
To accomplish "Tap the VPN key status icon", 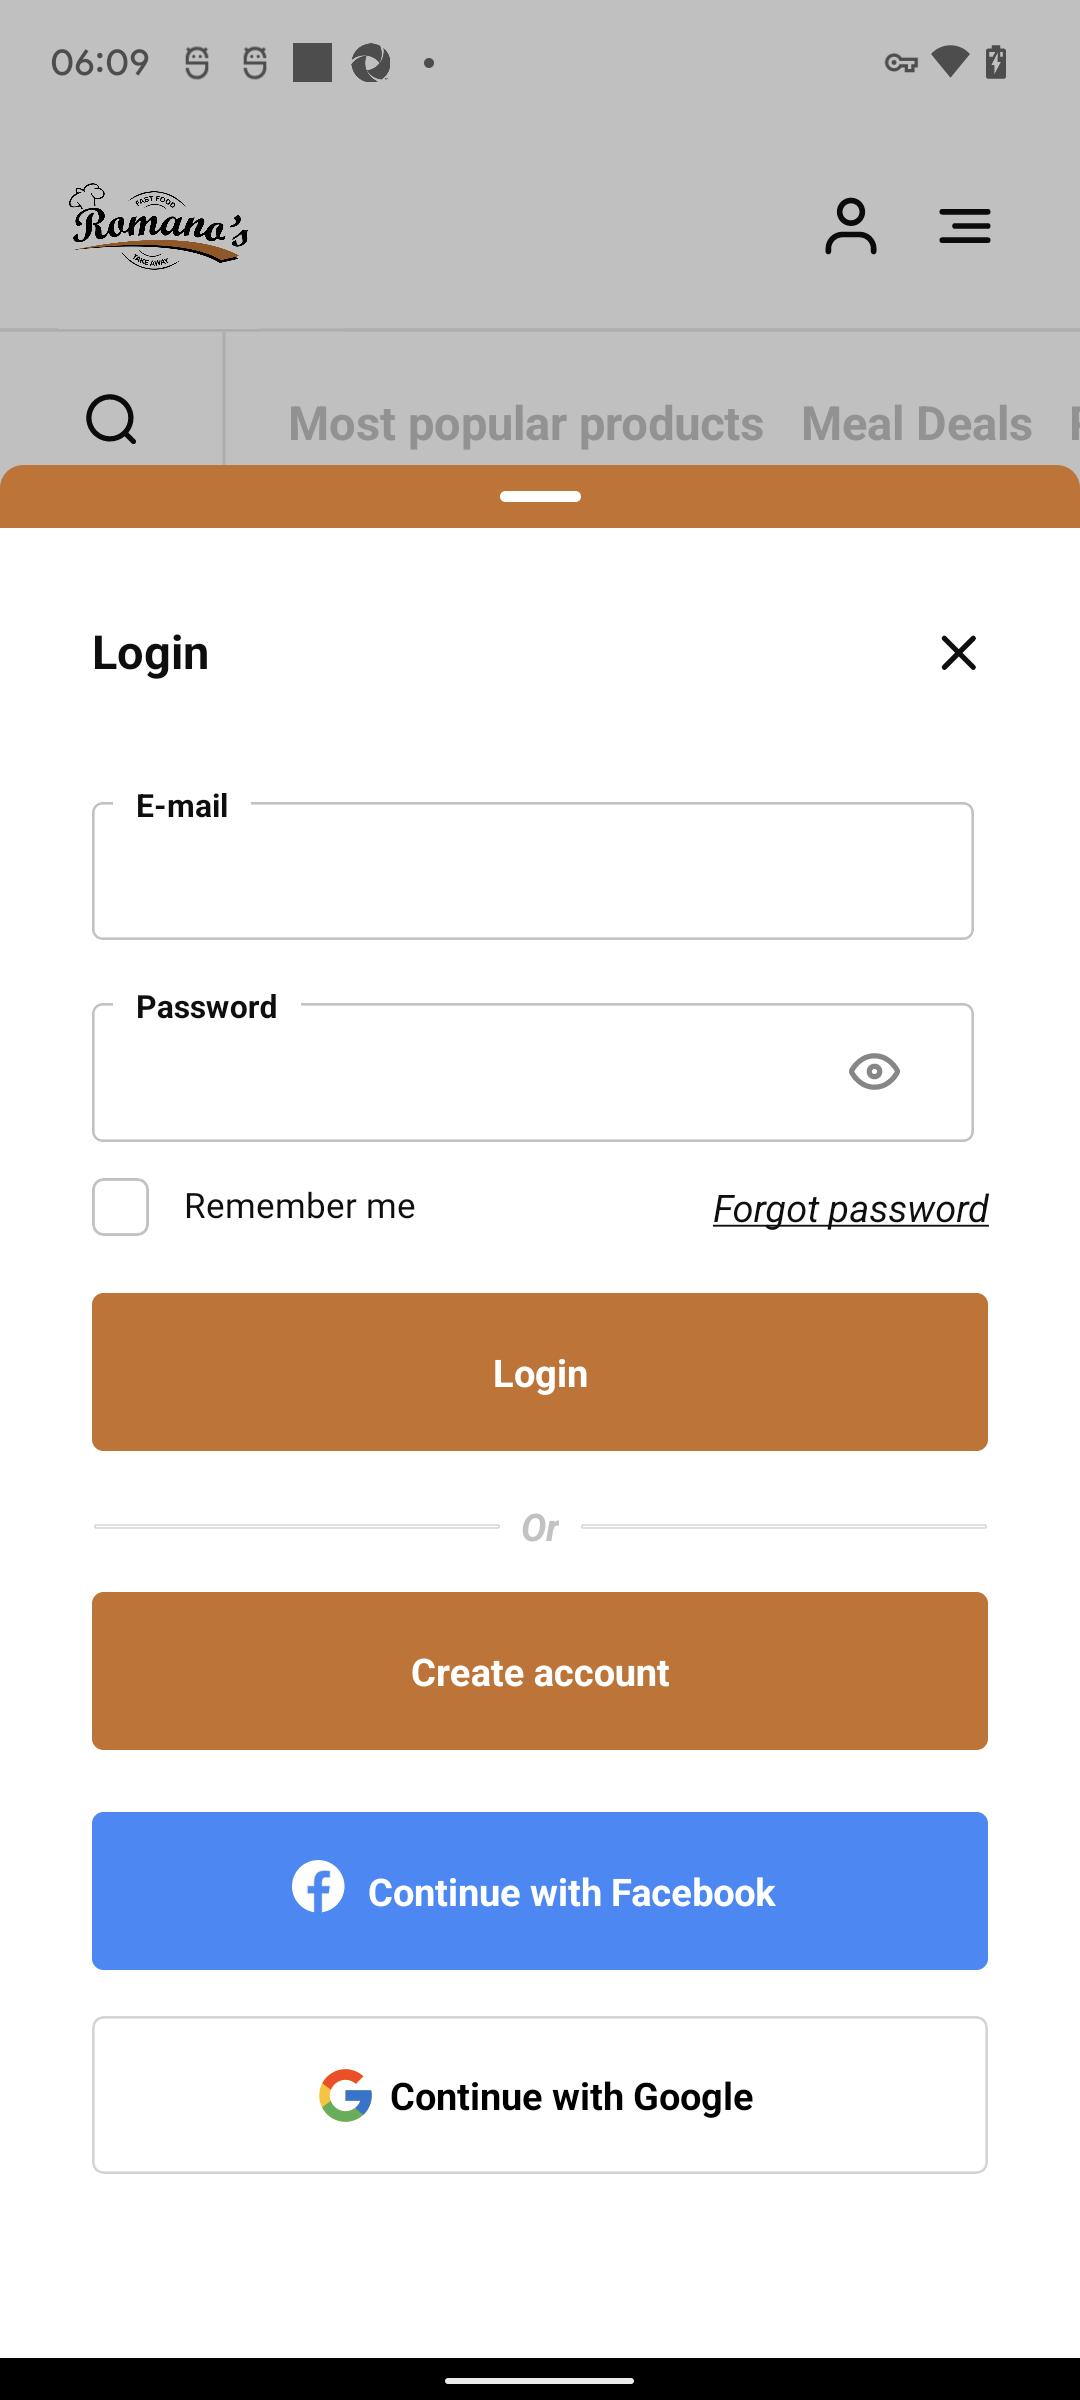I will coord(901,63).
